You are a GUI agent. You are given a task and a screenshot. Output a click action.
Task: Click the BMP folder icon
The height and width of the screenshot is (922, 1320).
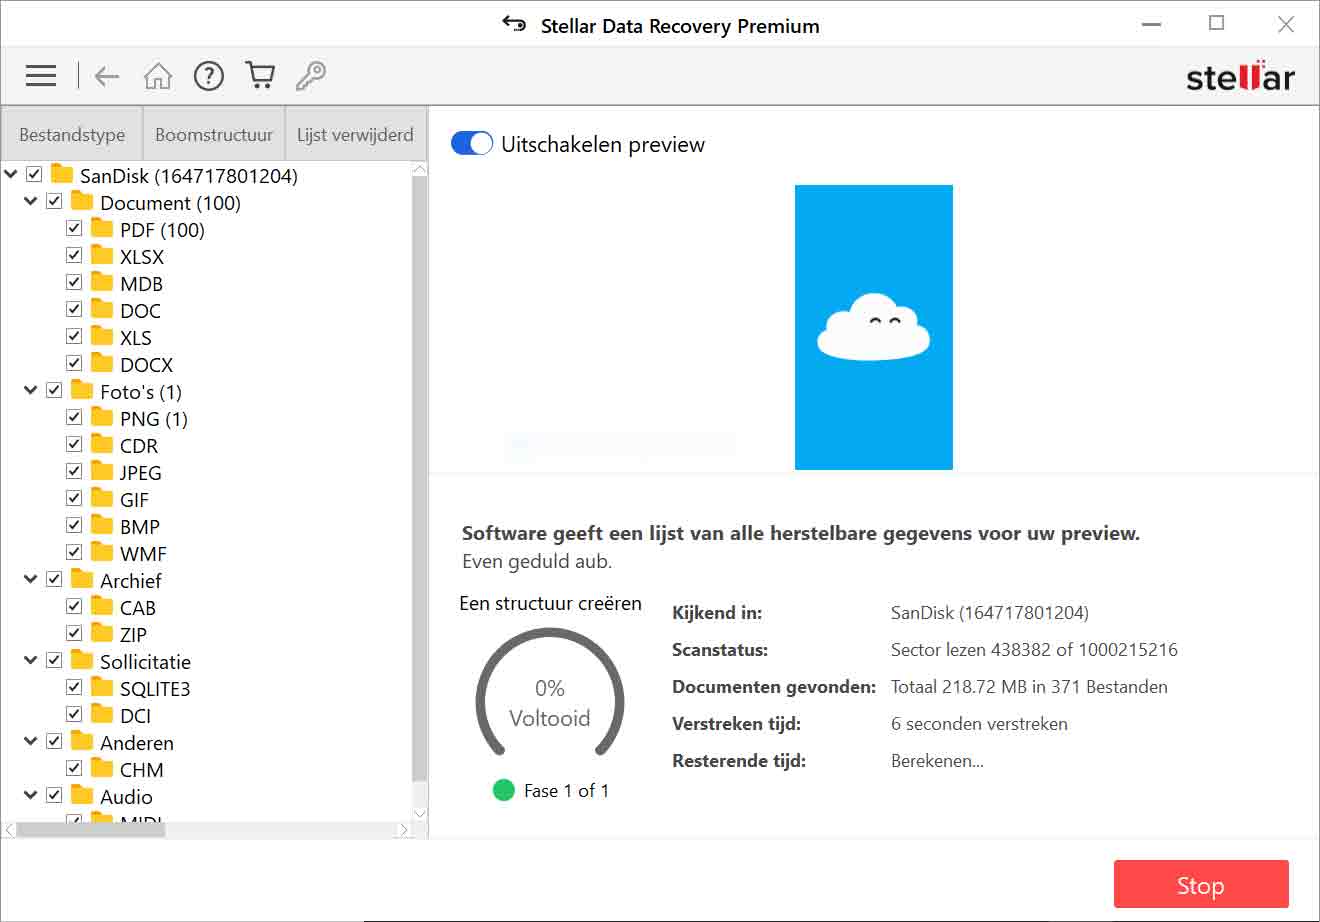[x=102, y=525]
